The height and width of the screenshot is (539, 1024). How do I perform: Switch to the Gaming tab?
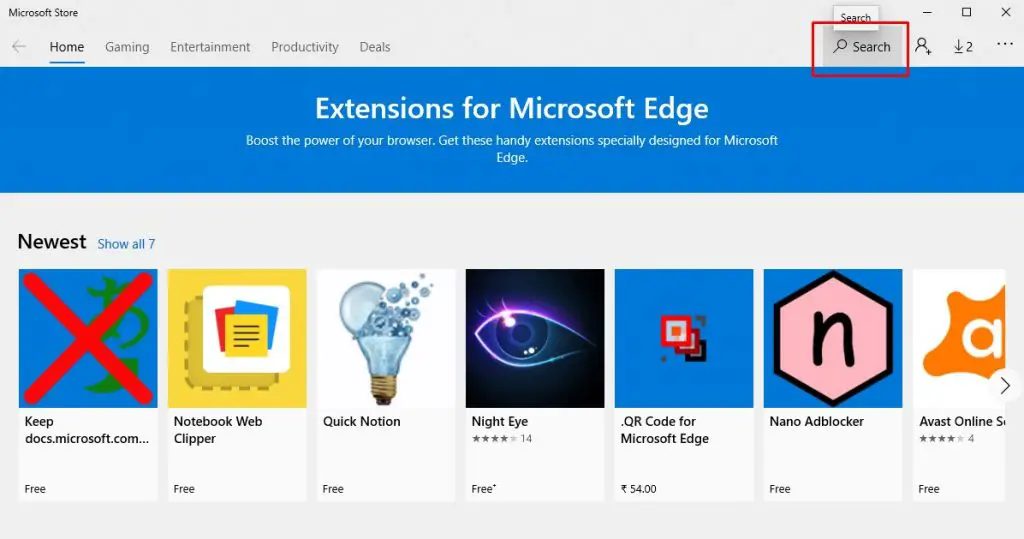tap(127, 47)
